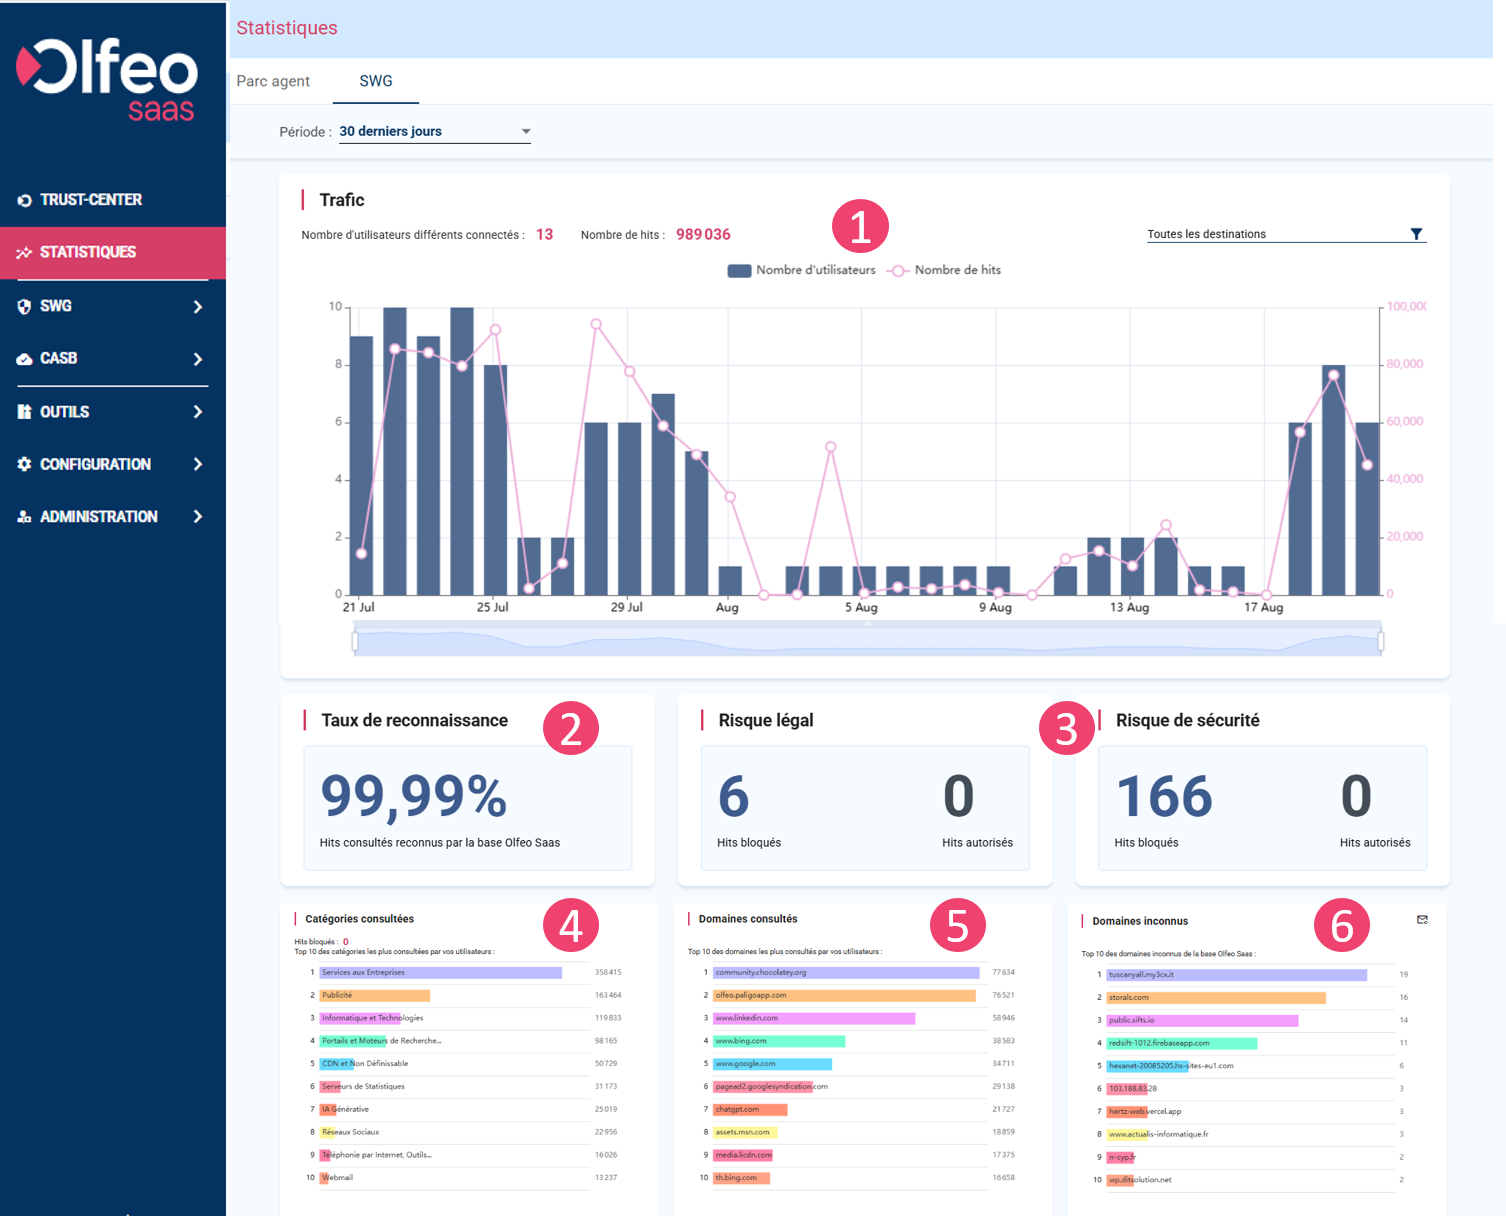Toggle the Nombre de hits legend series

point(945,270)
